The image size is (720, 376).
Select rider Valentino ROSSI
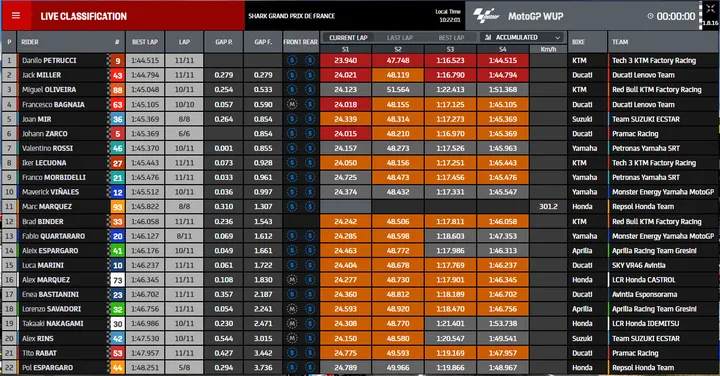point(47,148)
